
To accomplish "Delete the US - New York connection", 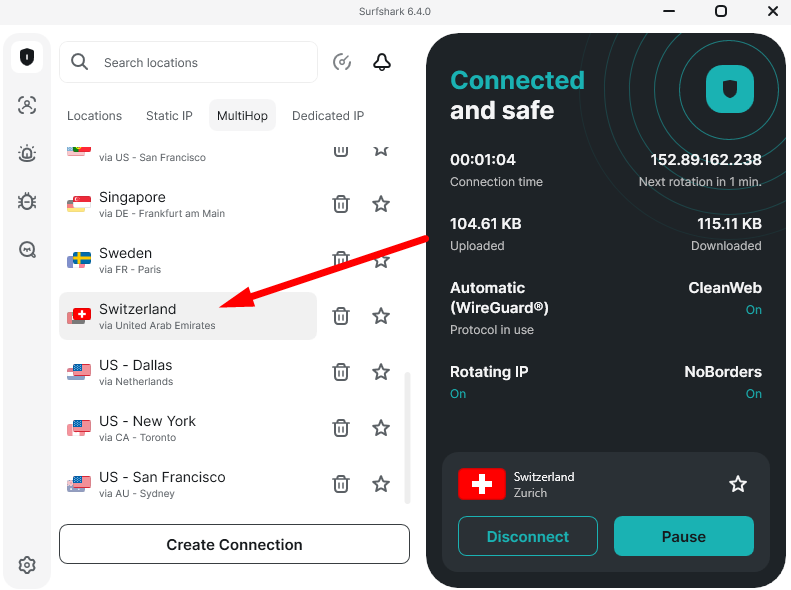I will (341, 428).
